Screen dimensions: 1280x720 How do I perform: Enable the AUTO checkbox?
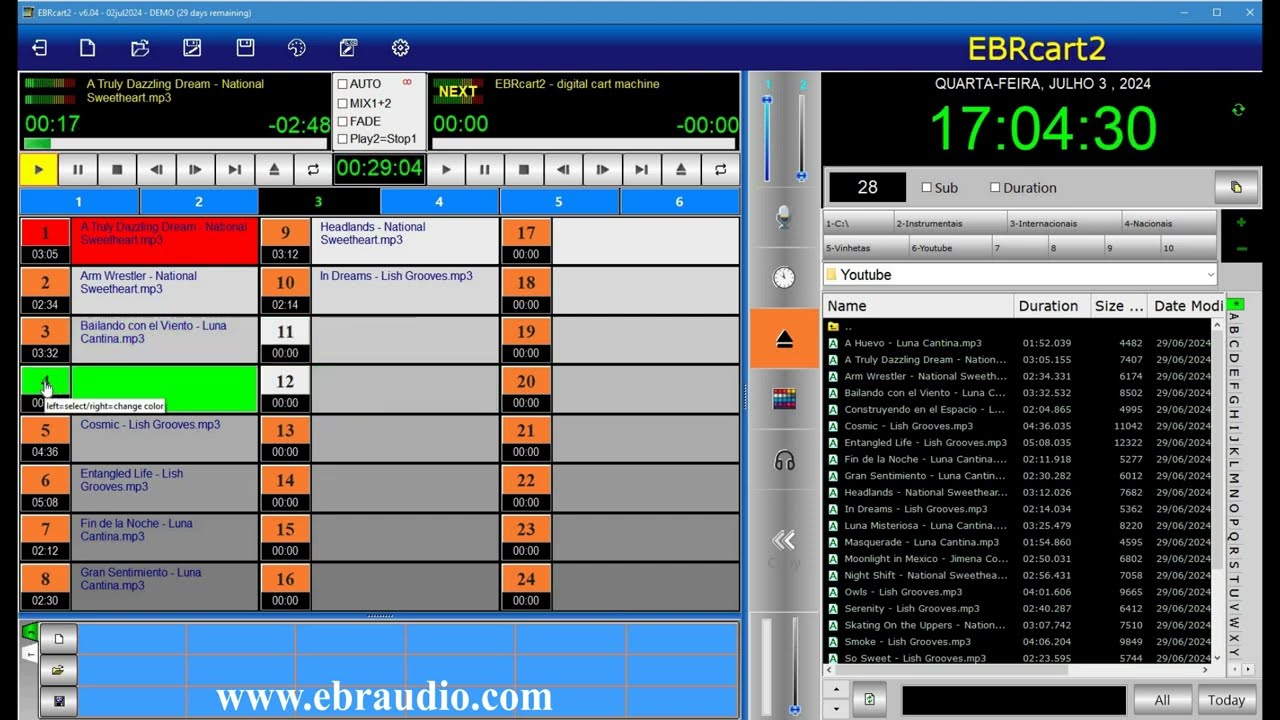coord(343,84)
